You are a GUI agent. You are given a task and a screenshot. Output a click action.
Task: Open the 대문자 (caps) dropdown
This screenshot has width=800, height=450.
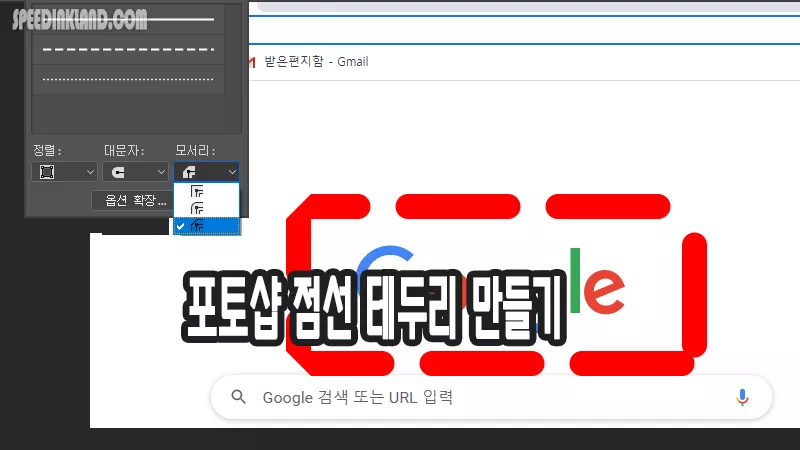coord(135,172)
